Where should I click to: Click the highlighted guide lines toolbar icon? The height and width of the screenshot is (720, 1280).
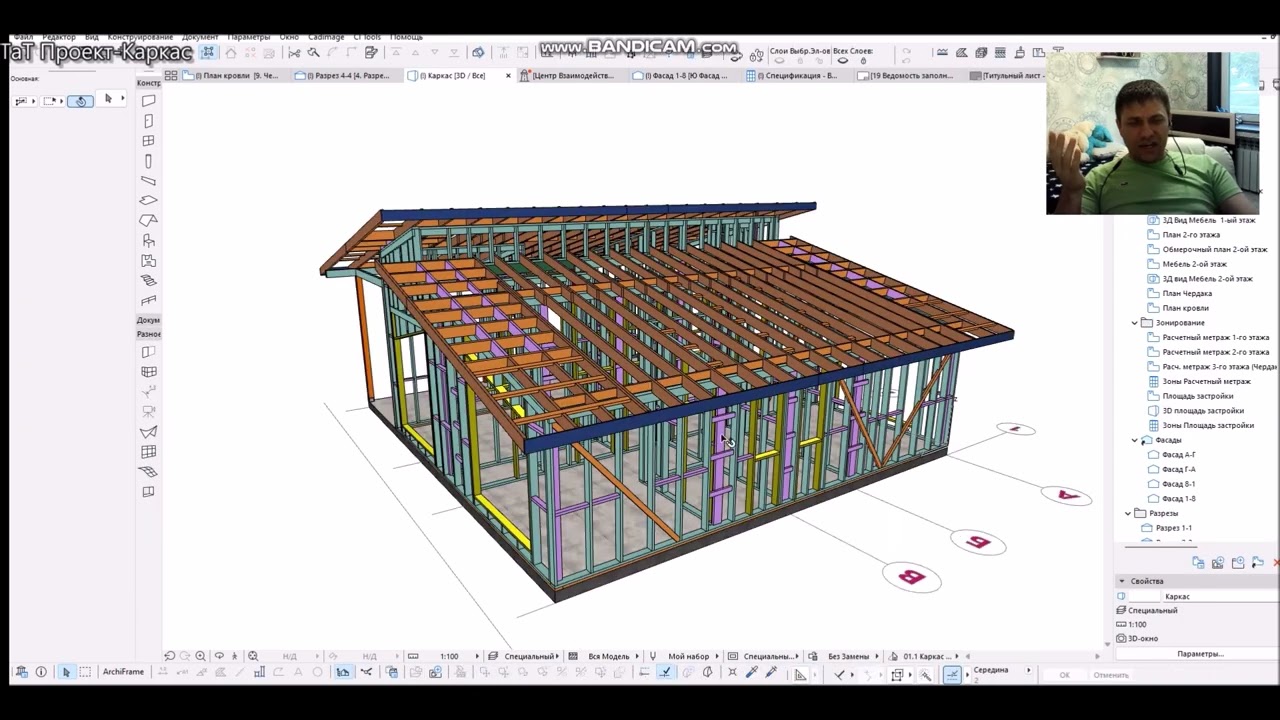point(208,52)
